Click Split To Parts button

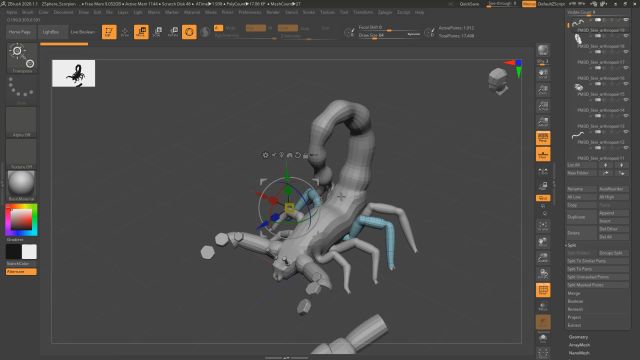coord(598,269)
